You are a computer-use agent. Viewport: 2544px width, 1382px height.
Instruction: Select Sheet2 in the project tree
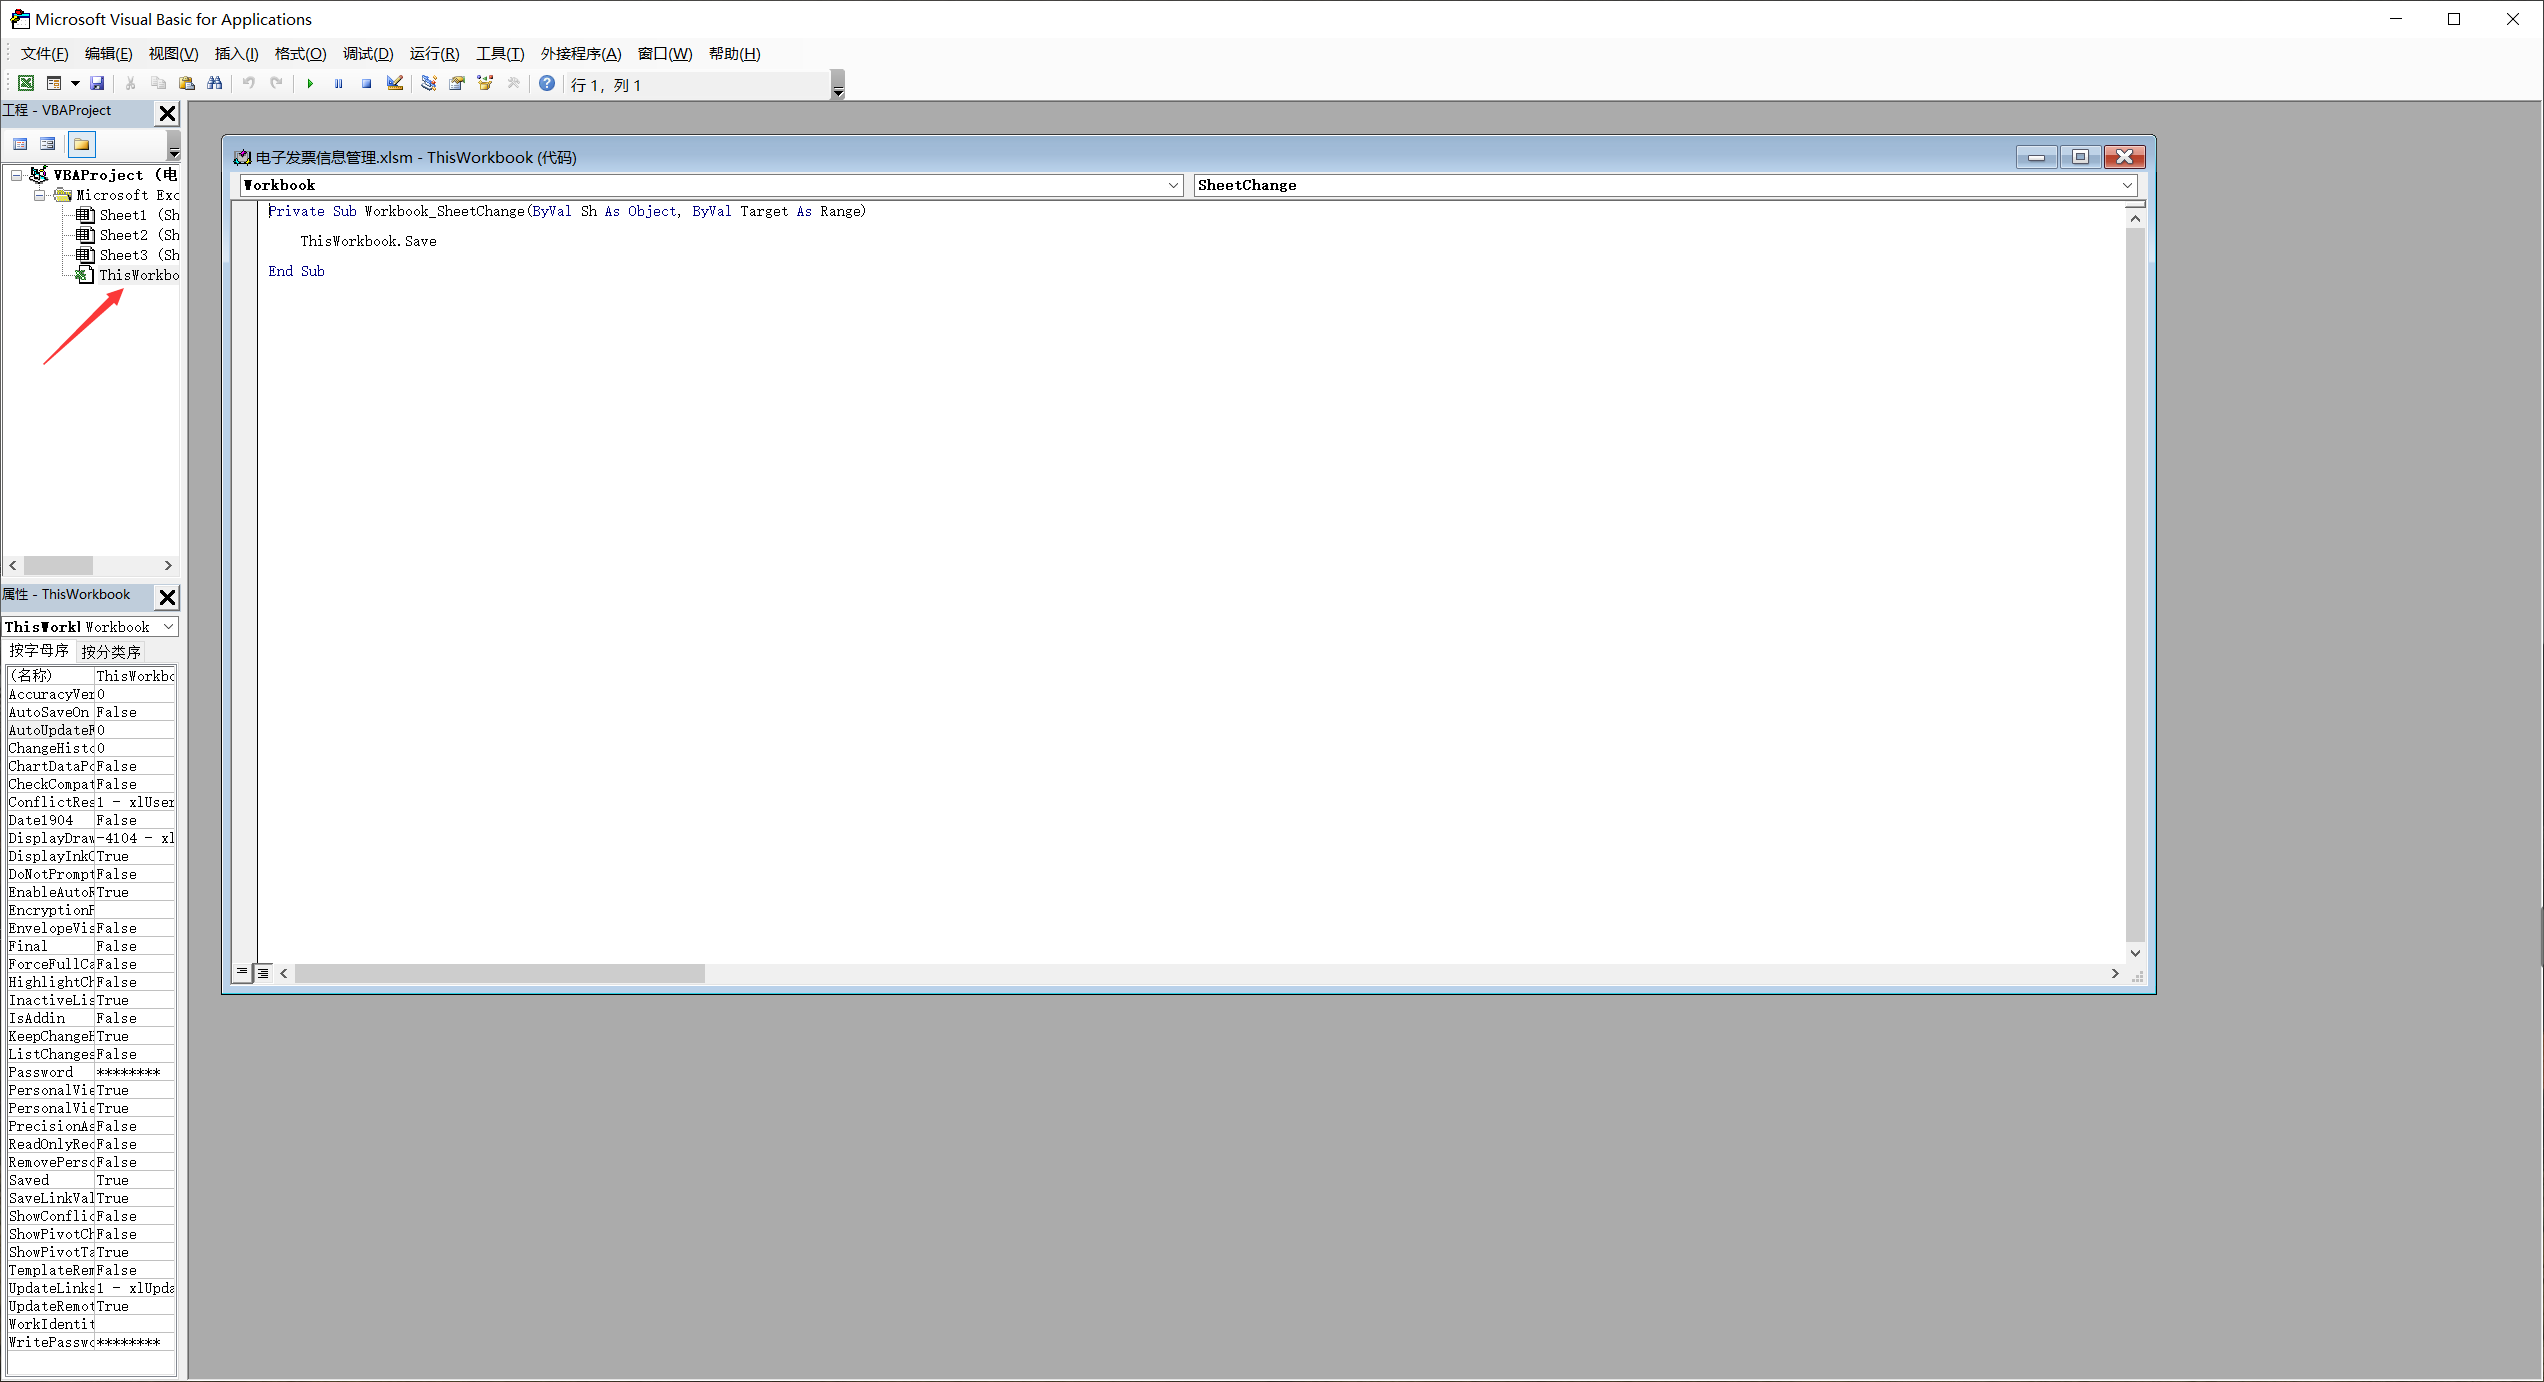click(123, 235)
